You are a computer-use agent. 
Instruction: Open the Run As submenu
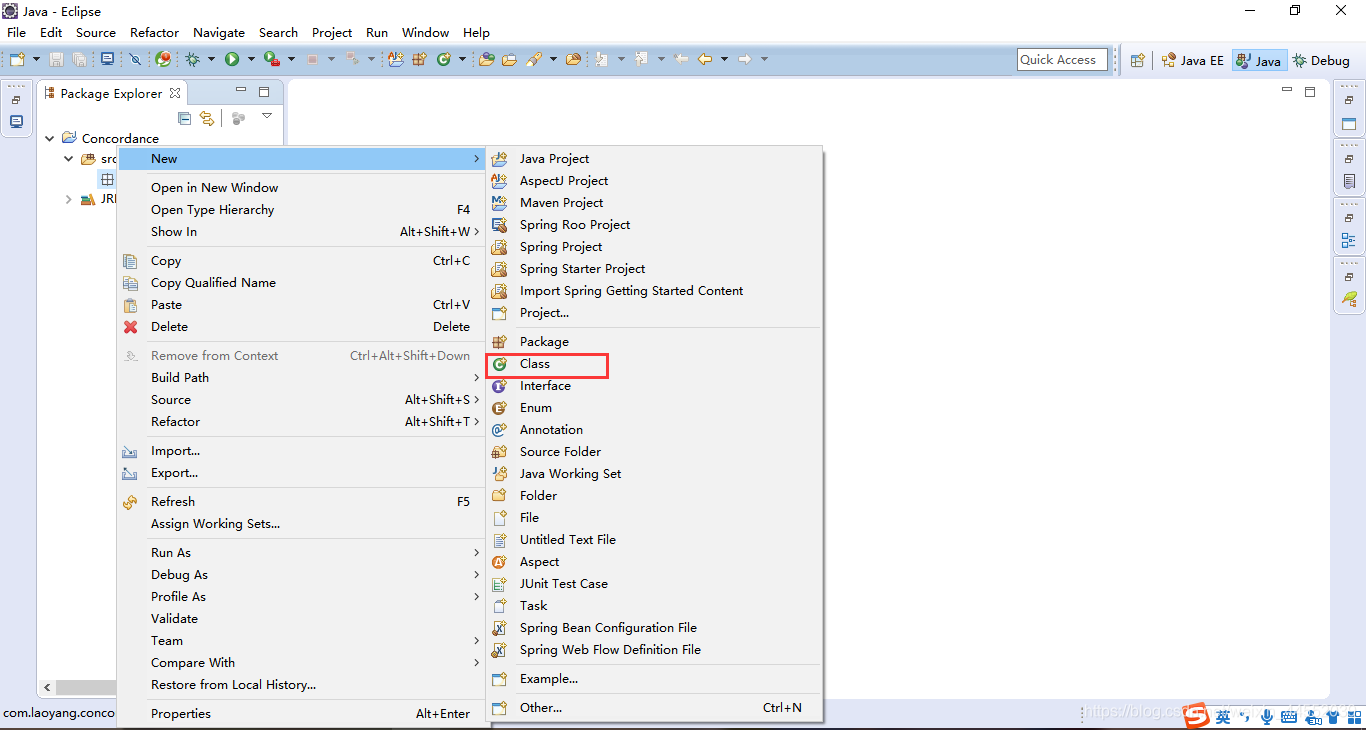pyautogui.click(x=301, y=553)
